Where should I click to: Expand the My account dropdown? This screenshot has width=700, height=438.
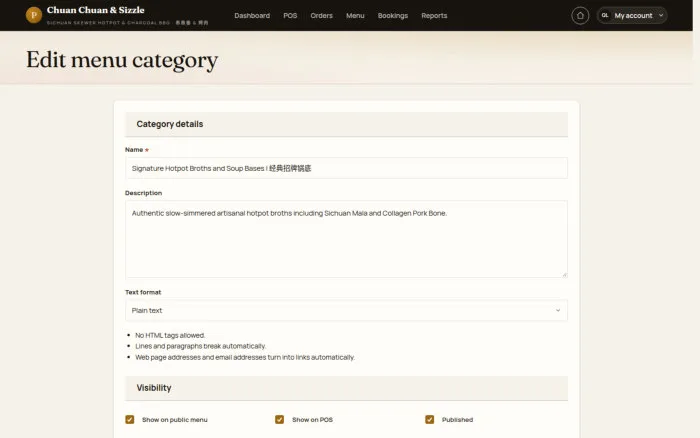pos(632,16)
